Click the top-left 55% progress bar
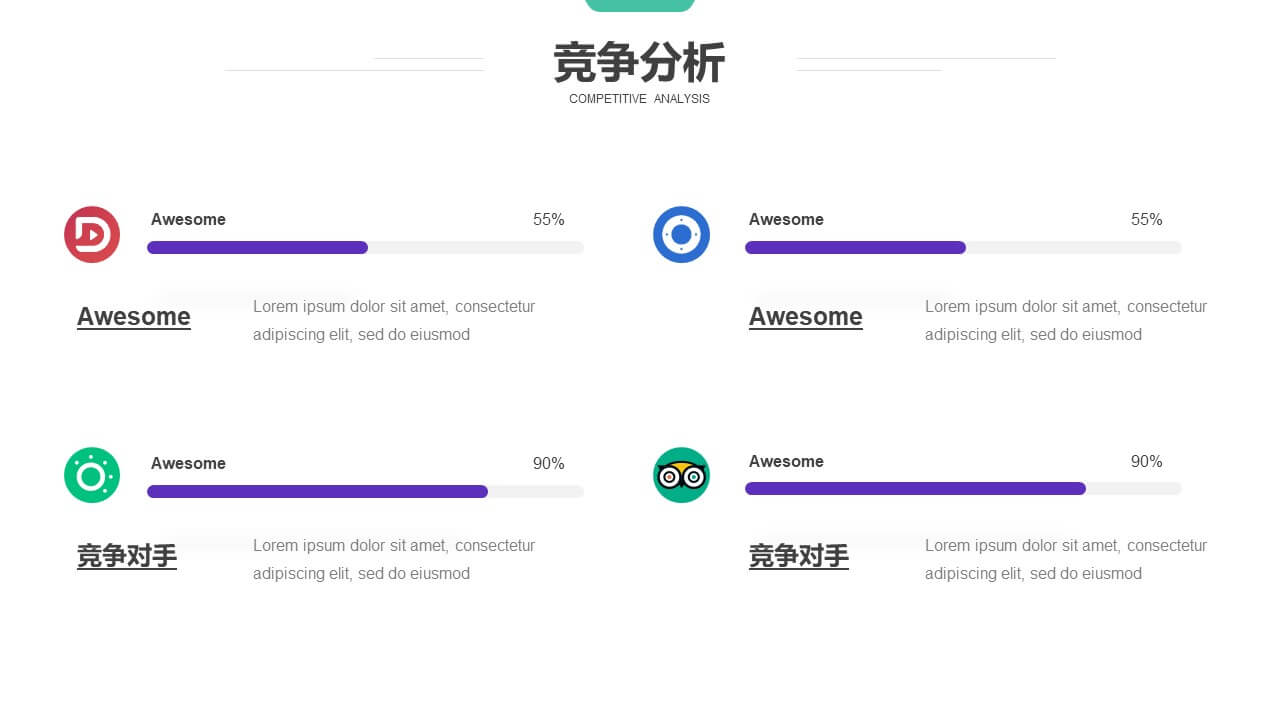The height and width of the screenshot is (720, 1280). click(365, 247)
